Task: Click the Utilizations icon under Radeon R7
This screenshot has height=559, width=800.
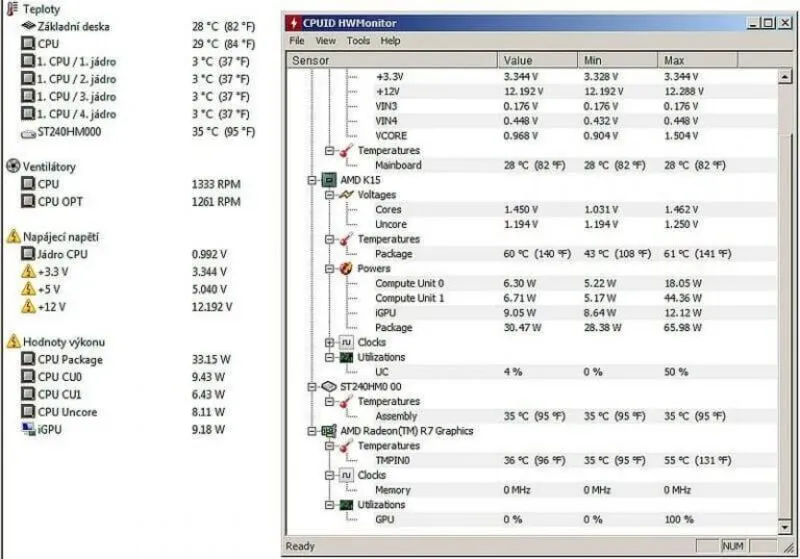Action: 346,505
